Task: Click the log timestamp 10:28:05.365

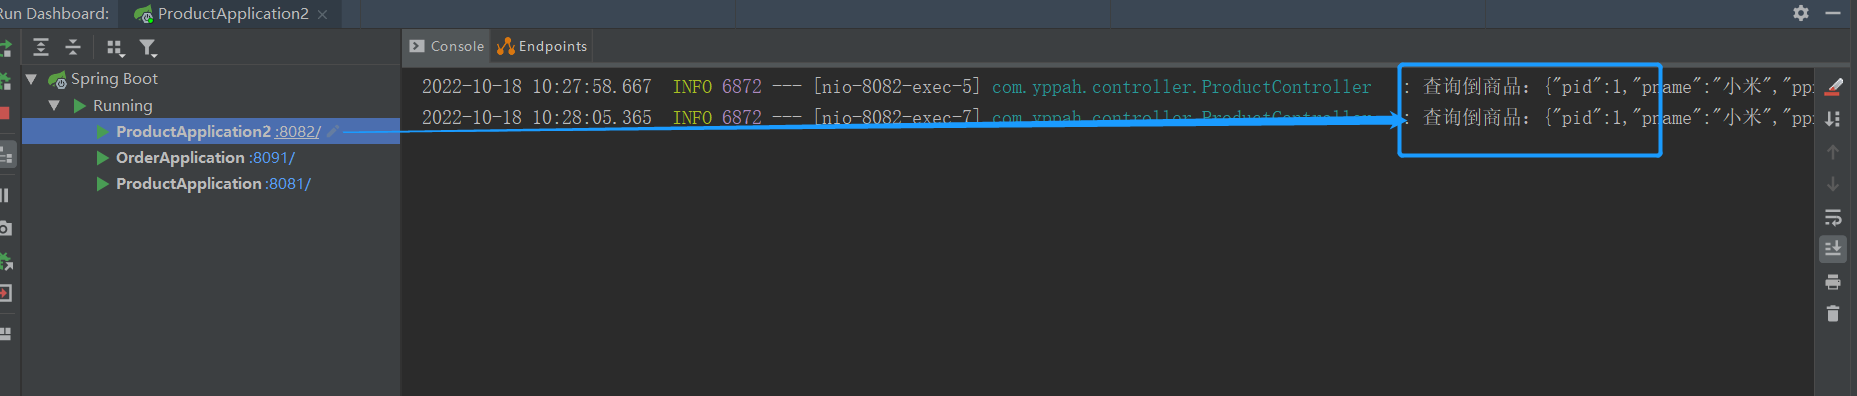Action: pyautogui.click(x=591, y=118)
